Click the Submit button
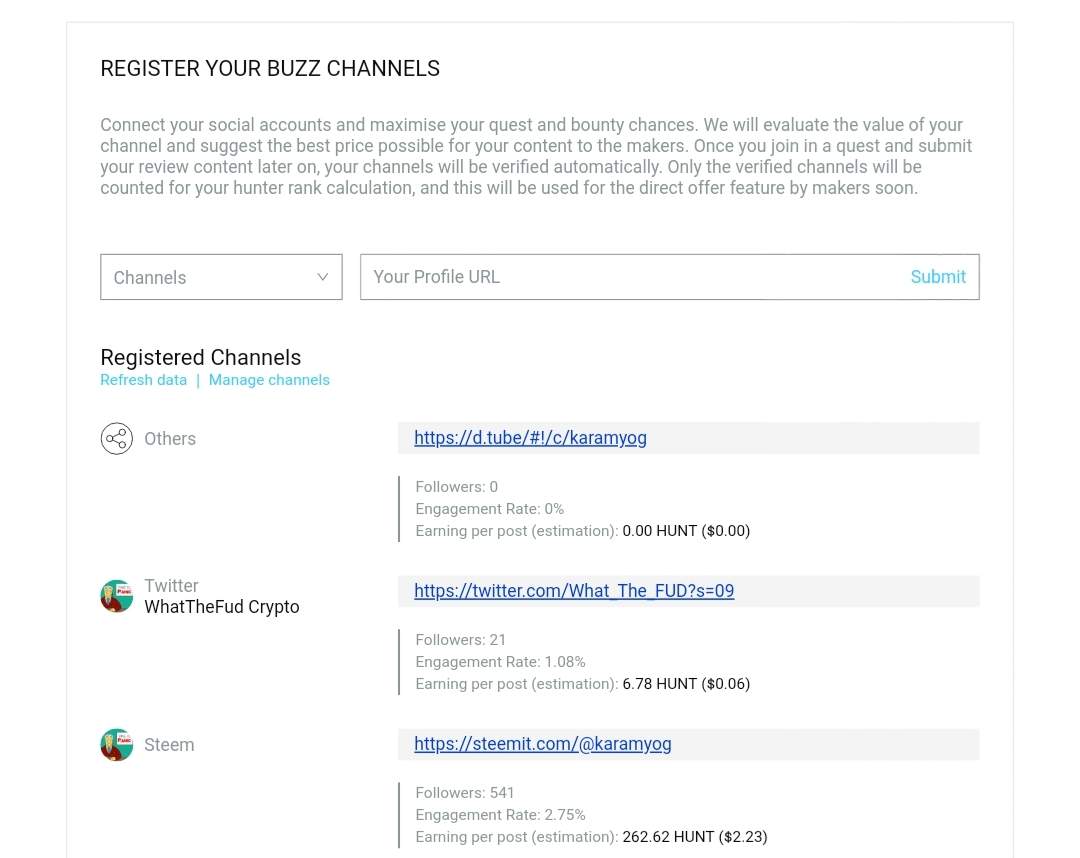Screen dimensions: 1080x858 (937, 277)
